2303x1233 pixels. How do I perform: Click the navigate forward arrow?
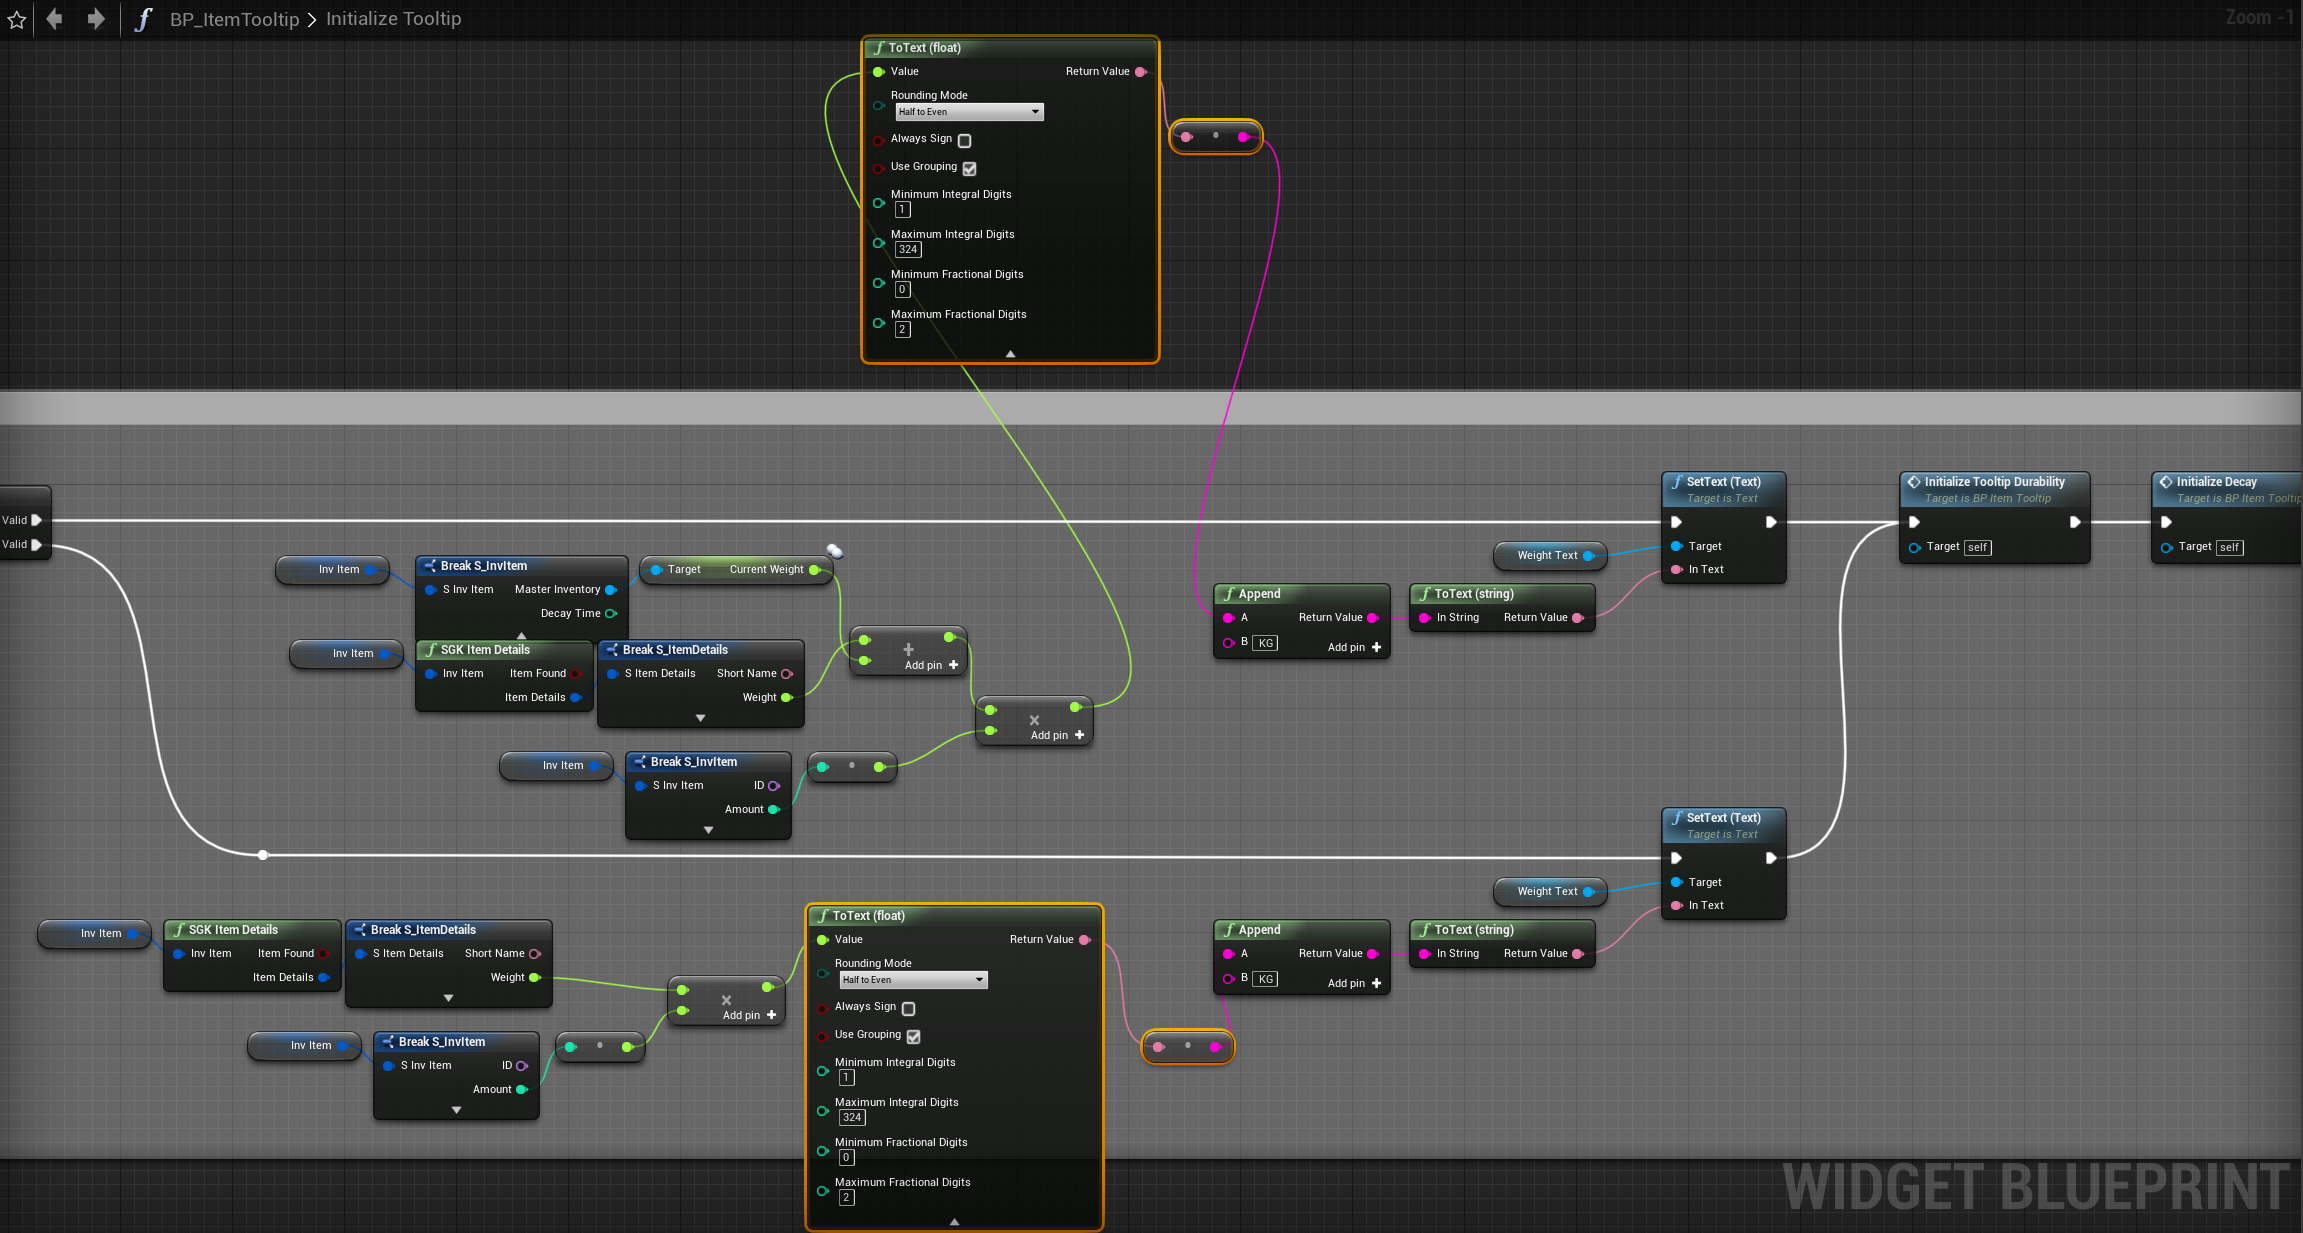click(x=96, y=19)
